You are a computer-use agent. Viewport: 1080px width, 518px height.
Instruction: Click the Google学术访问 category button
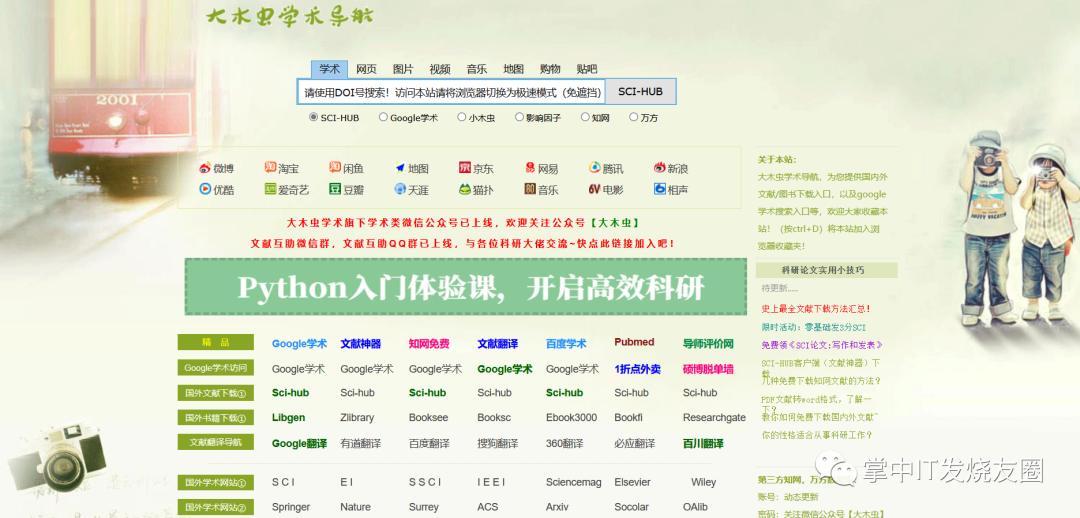(x=216, y=368)
